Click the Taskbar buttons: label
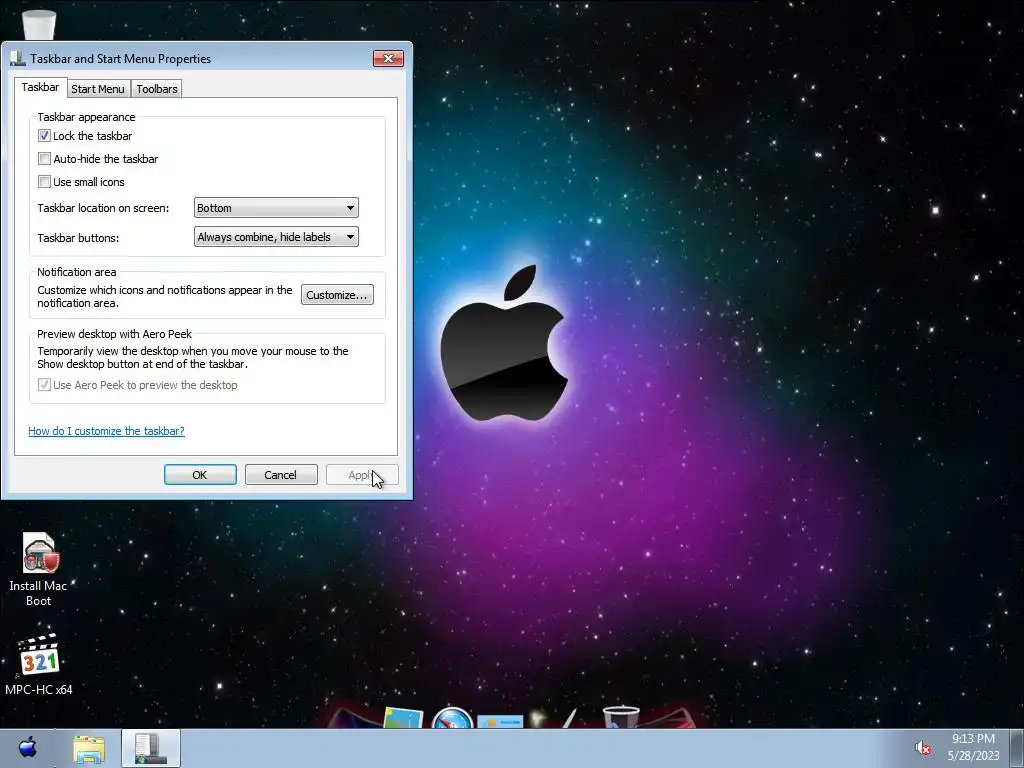 click(x=78, y=238)
